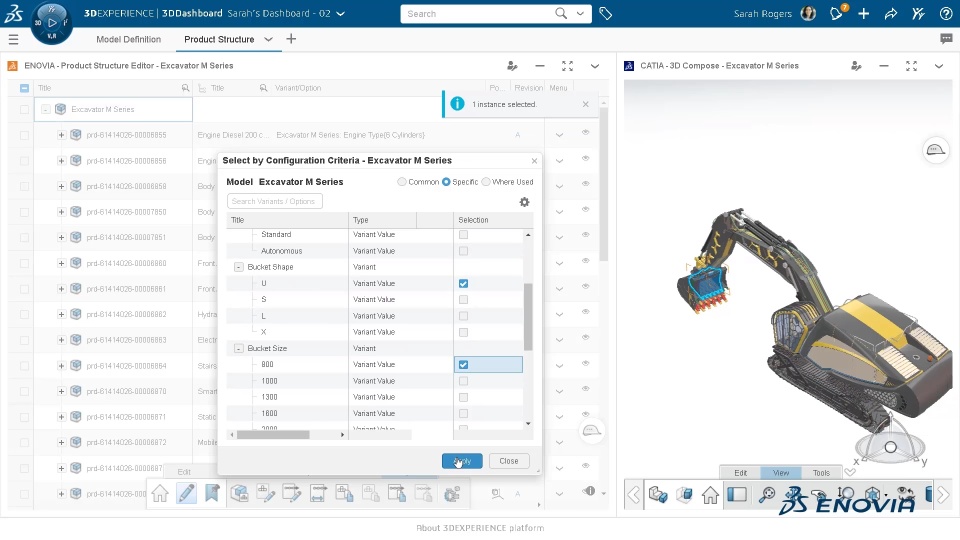Click the Search Variants / Options field
The height and width of the screenshot is (540, 960).
pos(274,201)
